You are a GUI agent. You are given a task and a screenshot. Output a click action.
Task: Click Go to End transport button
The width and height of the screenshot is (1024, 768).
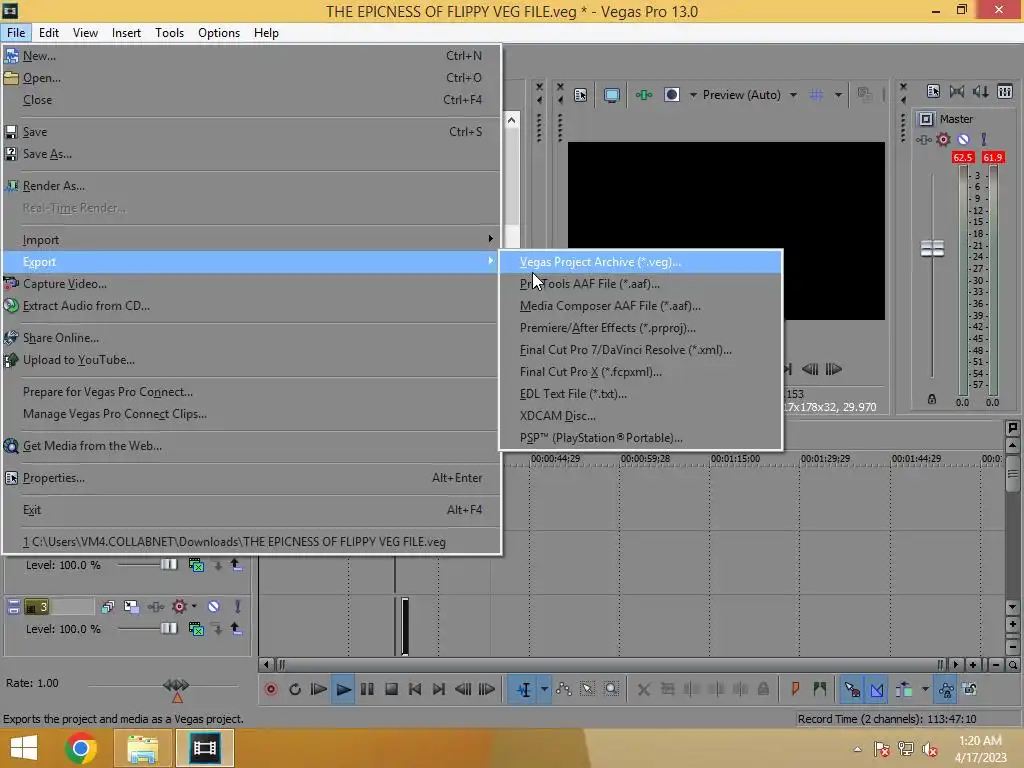click(439, 689)
